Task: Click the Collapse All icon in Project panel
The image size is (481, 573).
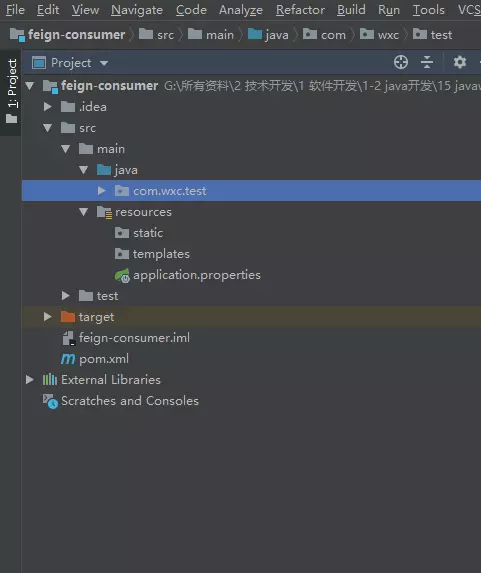Action: pos(427,62)
